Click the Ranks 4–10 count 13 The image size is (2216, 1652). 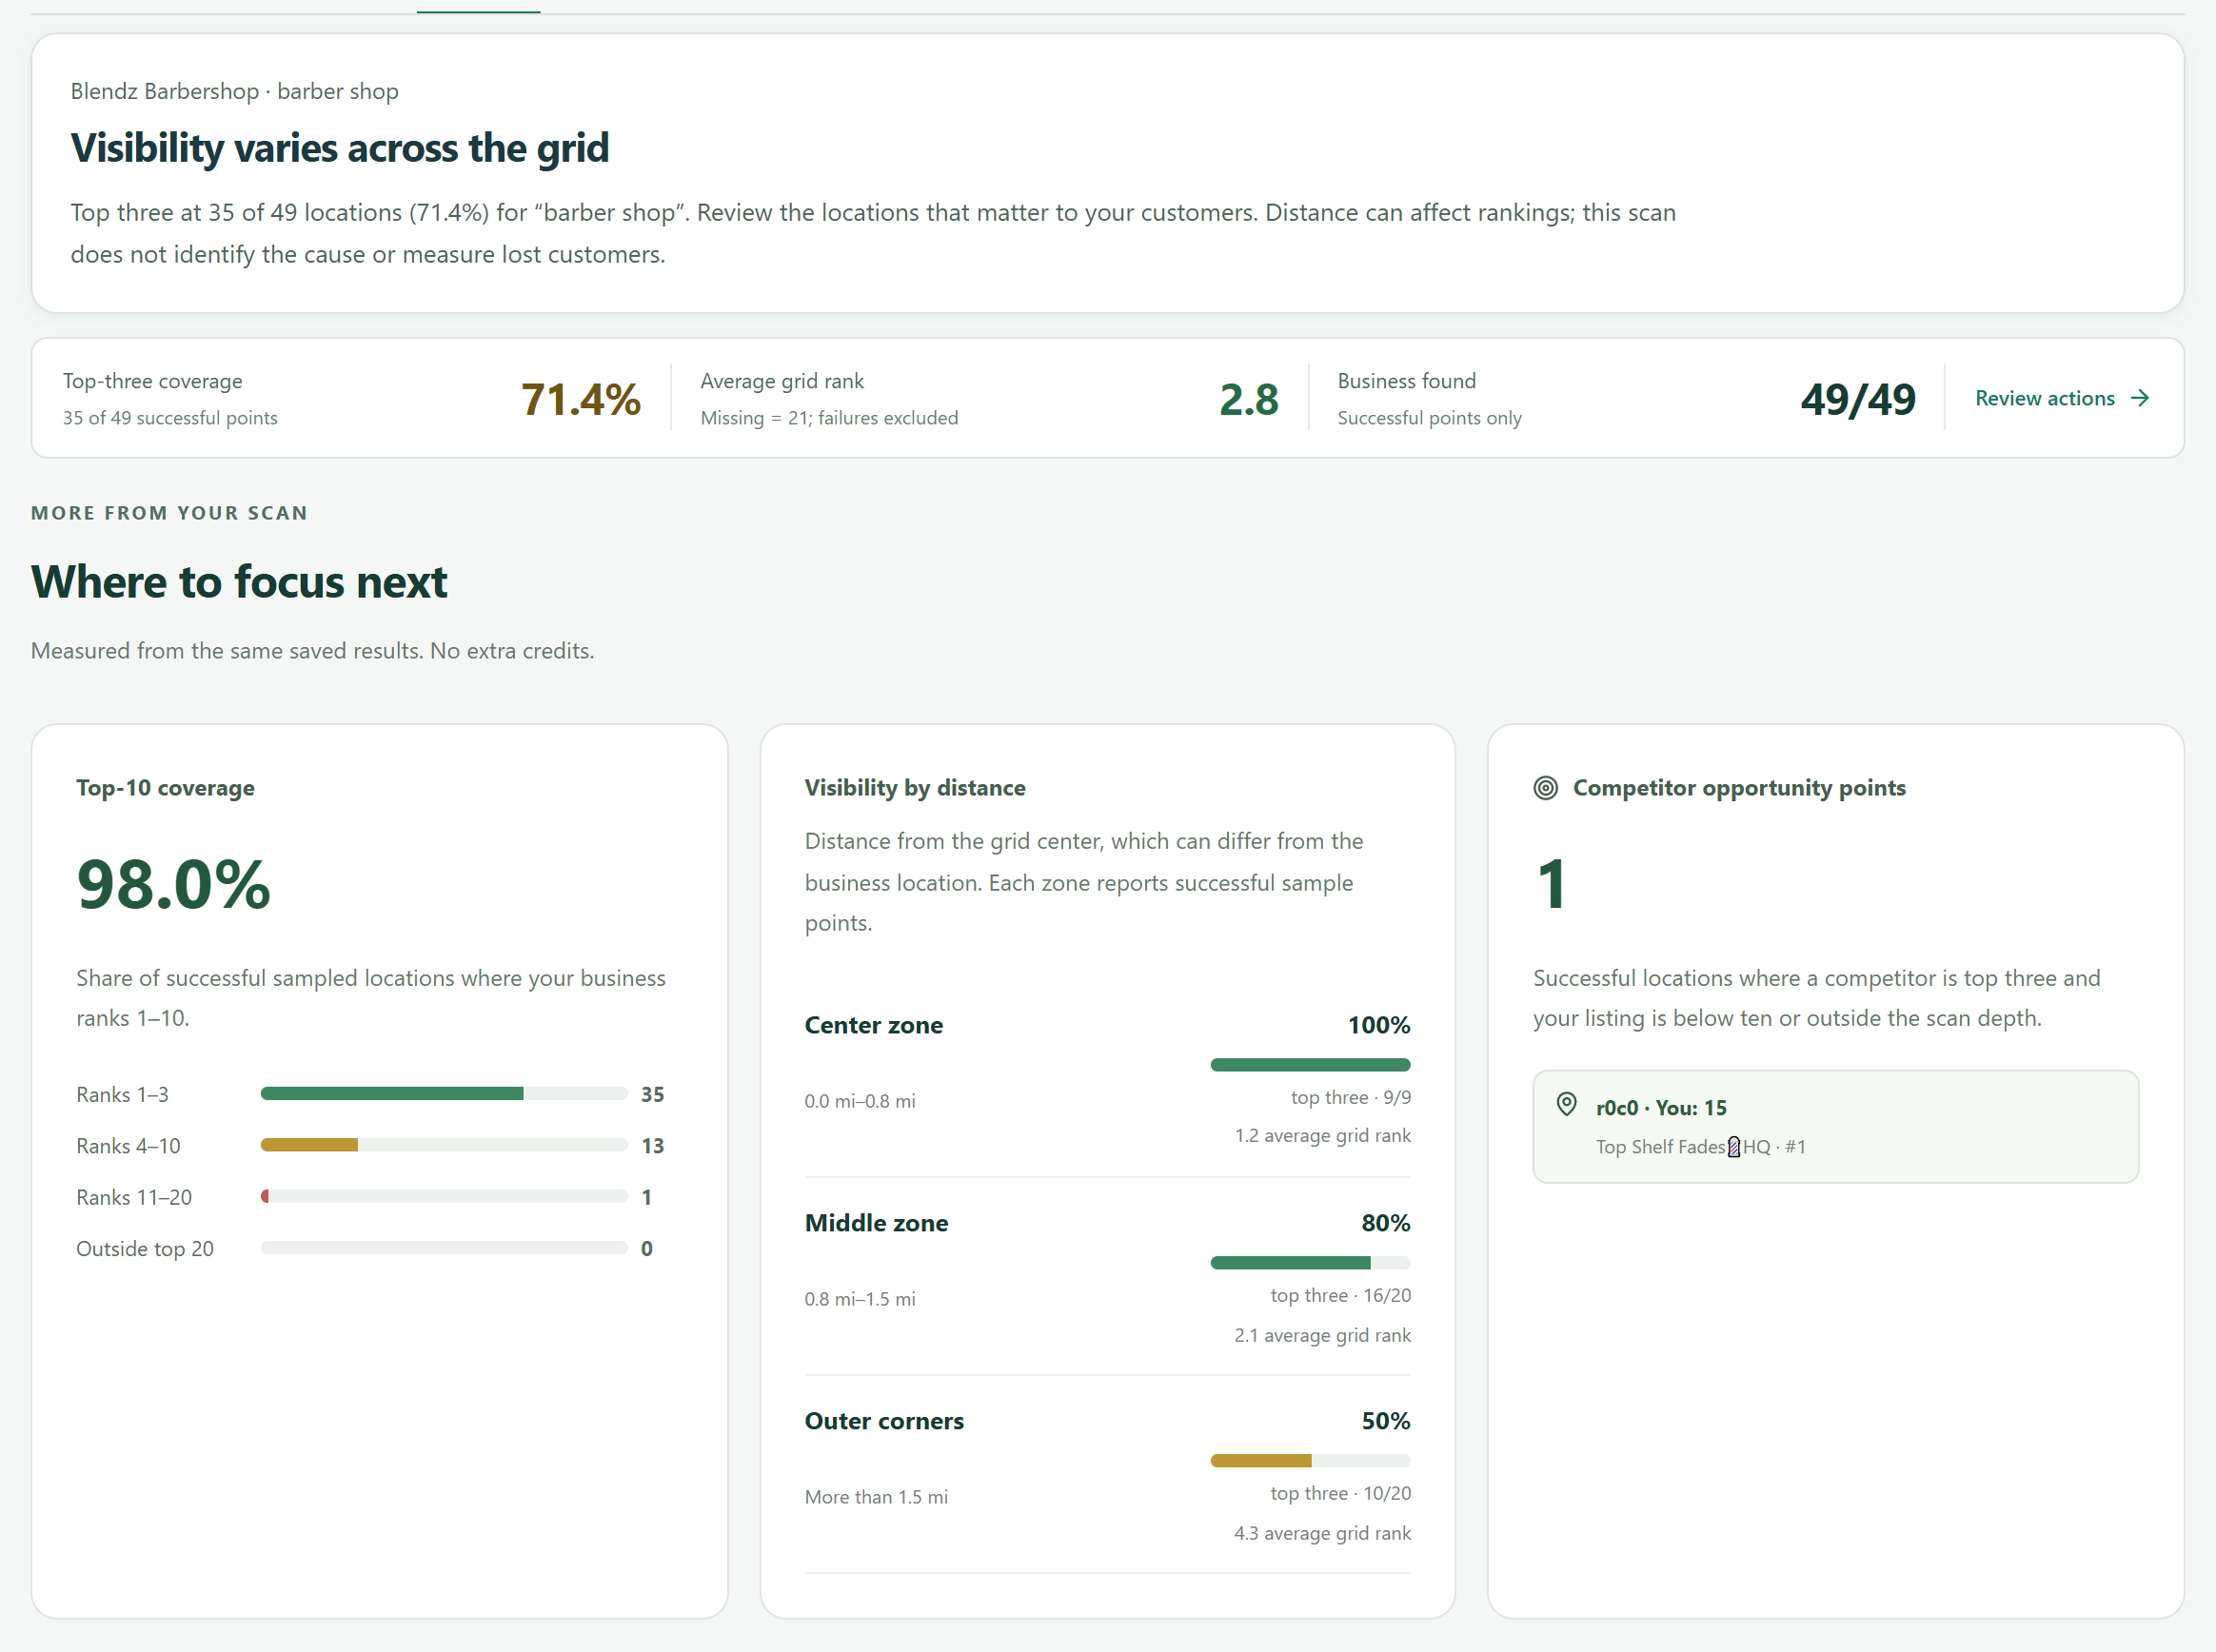click(x=653, y=1146)
